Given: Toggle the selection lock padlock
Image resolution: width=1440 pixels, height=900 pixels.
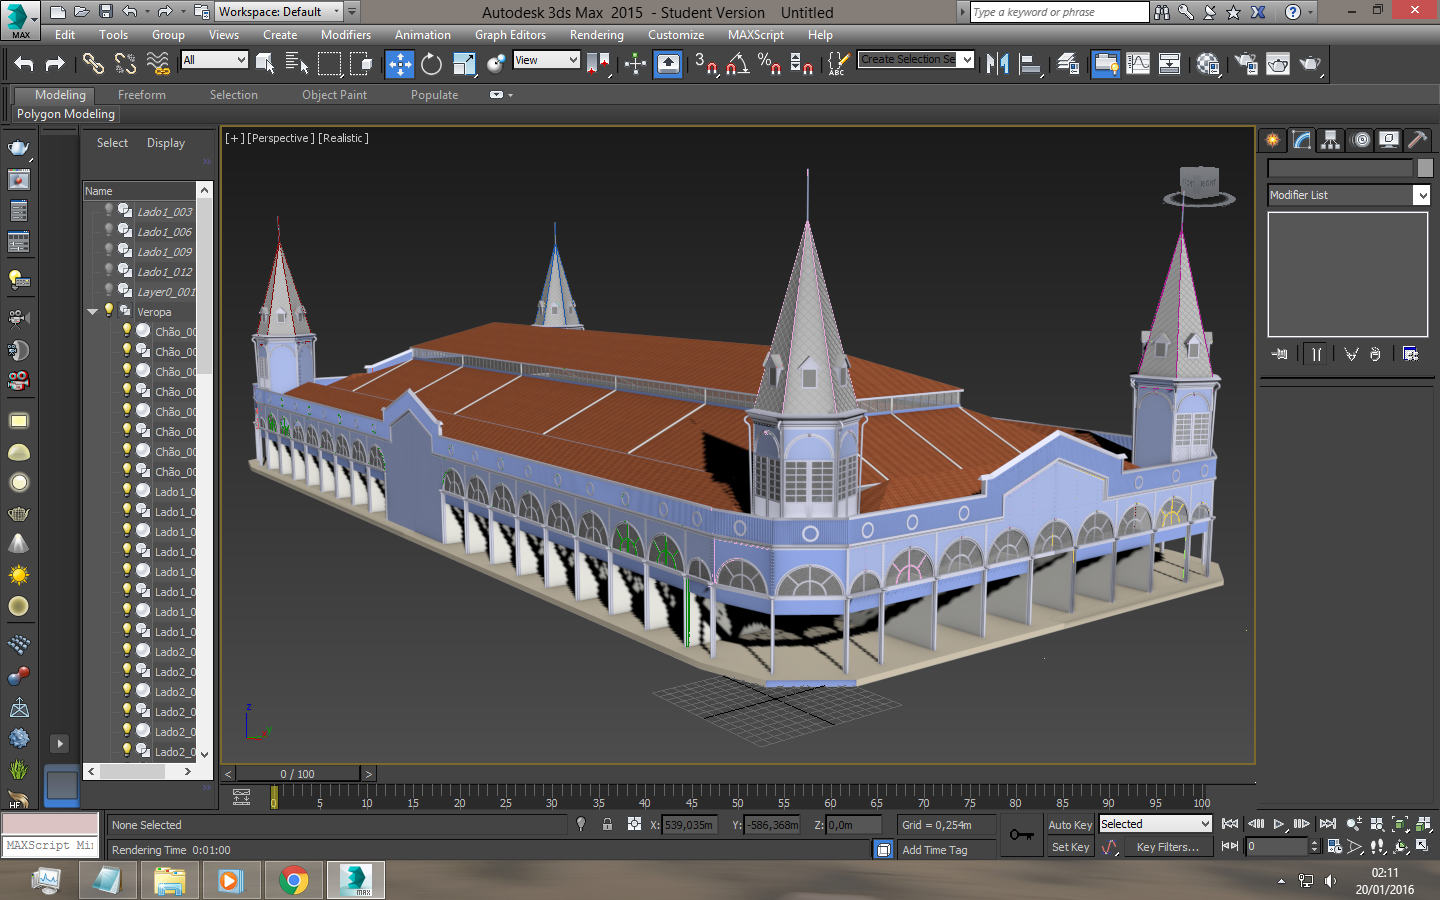Looking at the screenshot, I should [x=607, y=824].
